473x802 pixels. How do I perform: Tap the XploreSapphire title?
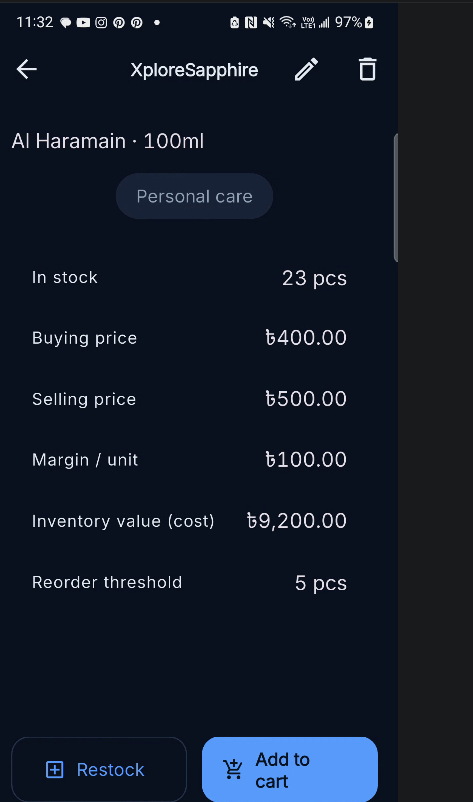coord(194,70)
